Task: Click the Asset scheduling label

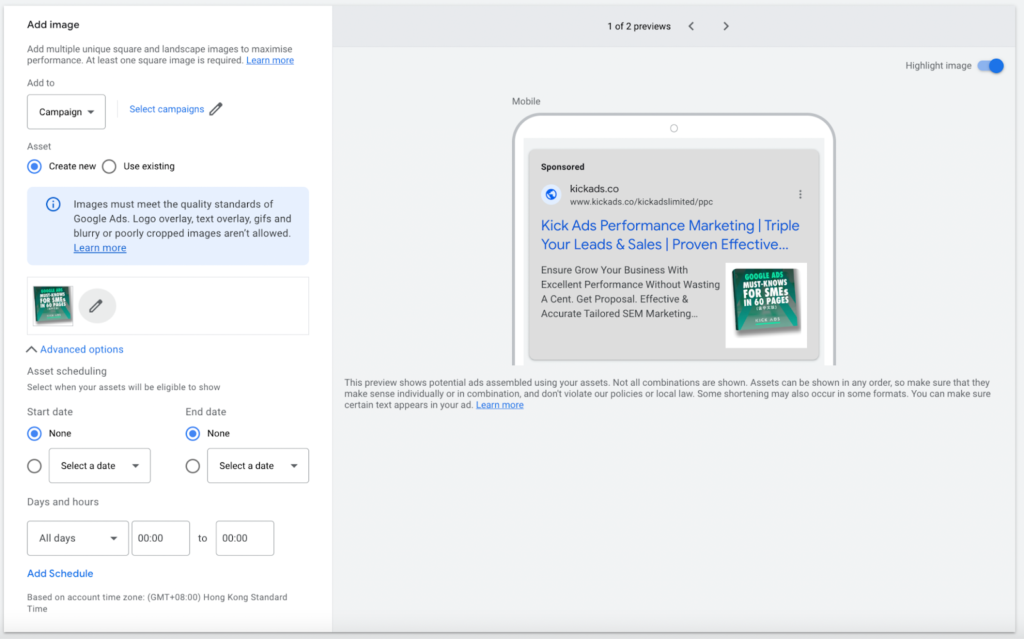Action: click(x=67, y=371)
